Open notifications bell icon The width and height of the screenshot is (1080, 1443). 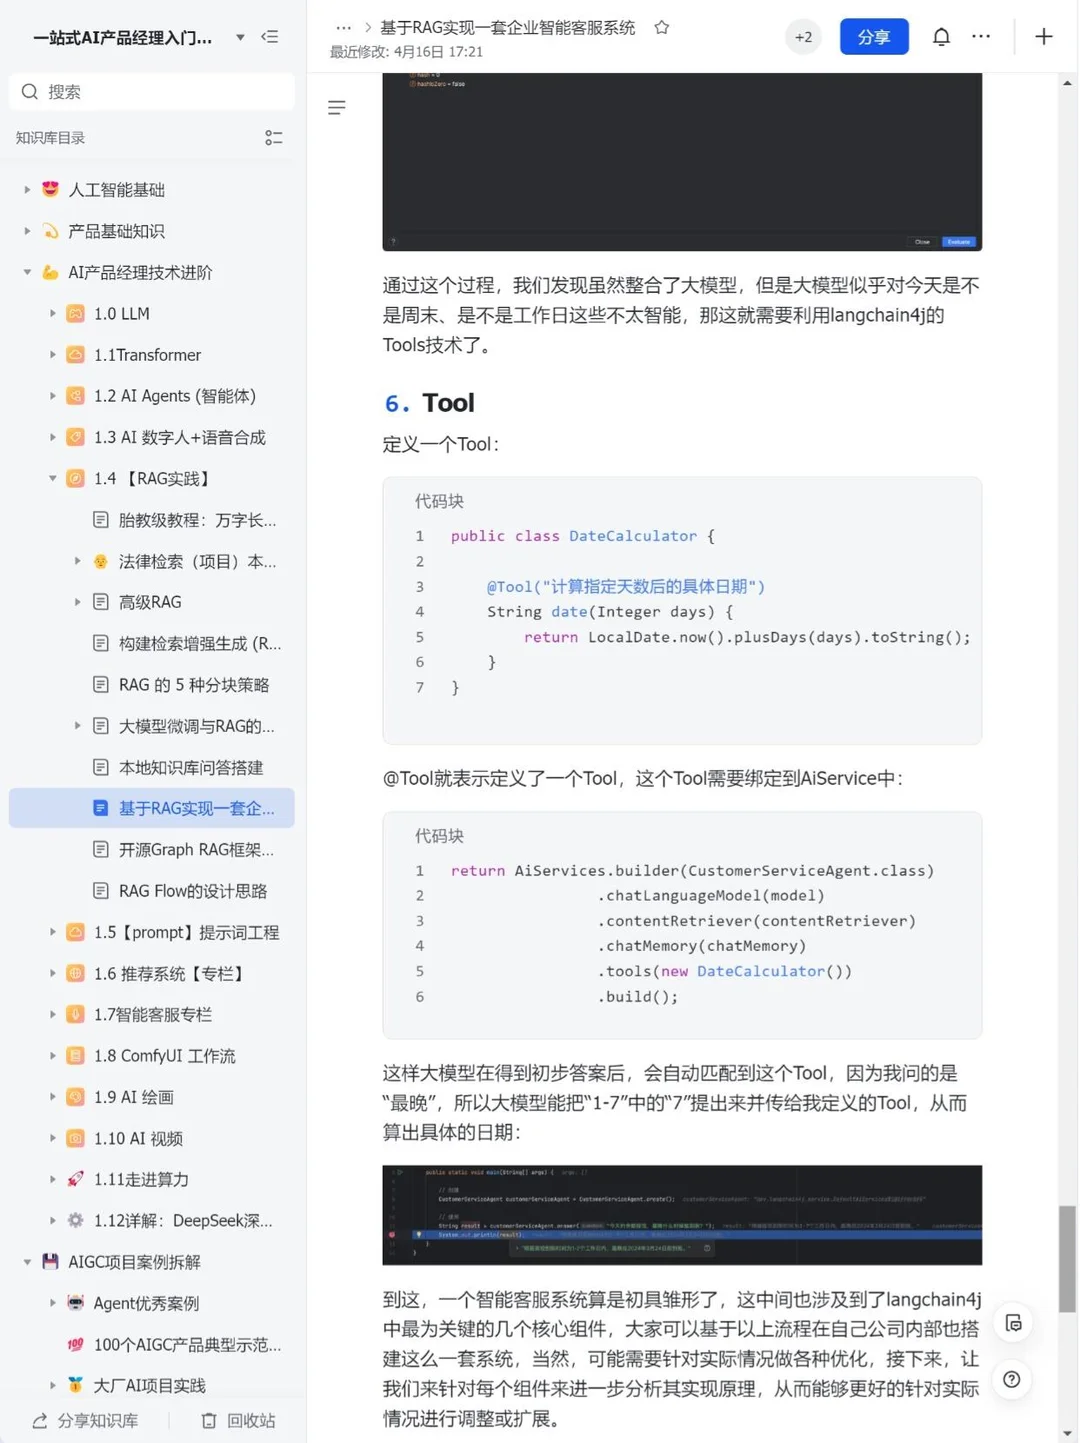click(x=941, y=37)
